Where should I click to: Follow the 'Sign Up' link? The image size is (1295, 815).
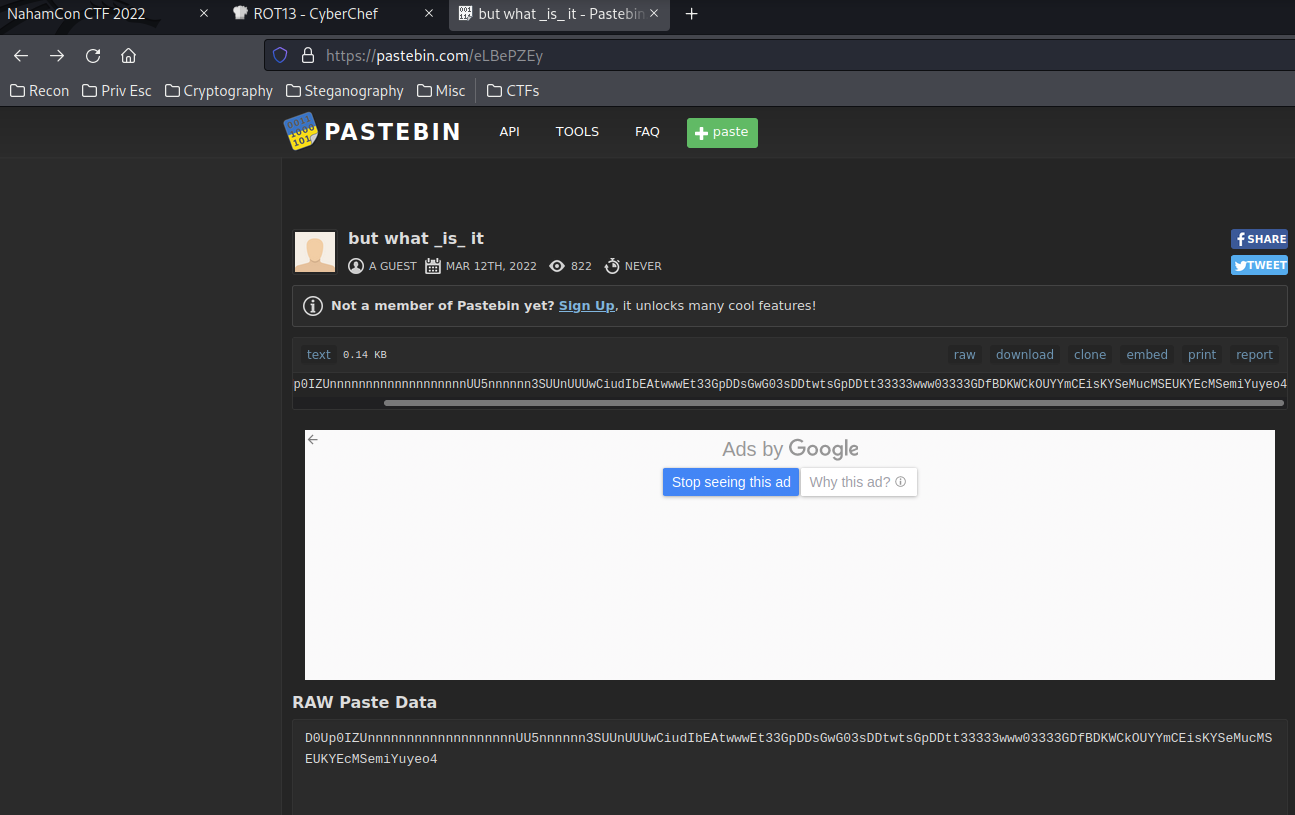pos(587,306)
